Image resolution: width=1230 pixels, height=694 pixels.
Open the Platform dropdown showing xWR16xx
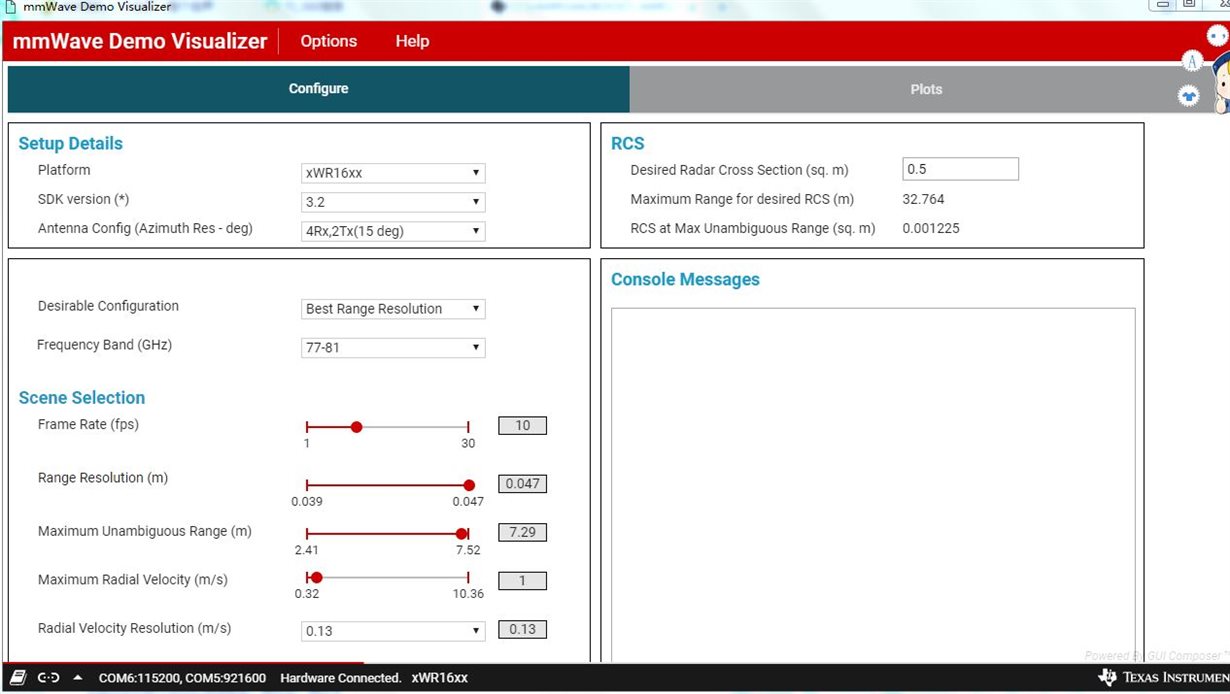[x=393, y=173]
